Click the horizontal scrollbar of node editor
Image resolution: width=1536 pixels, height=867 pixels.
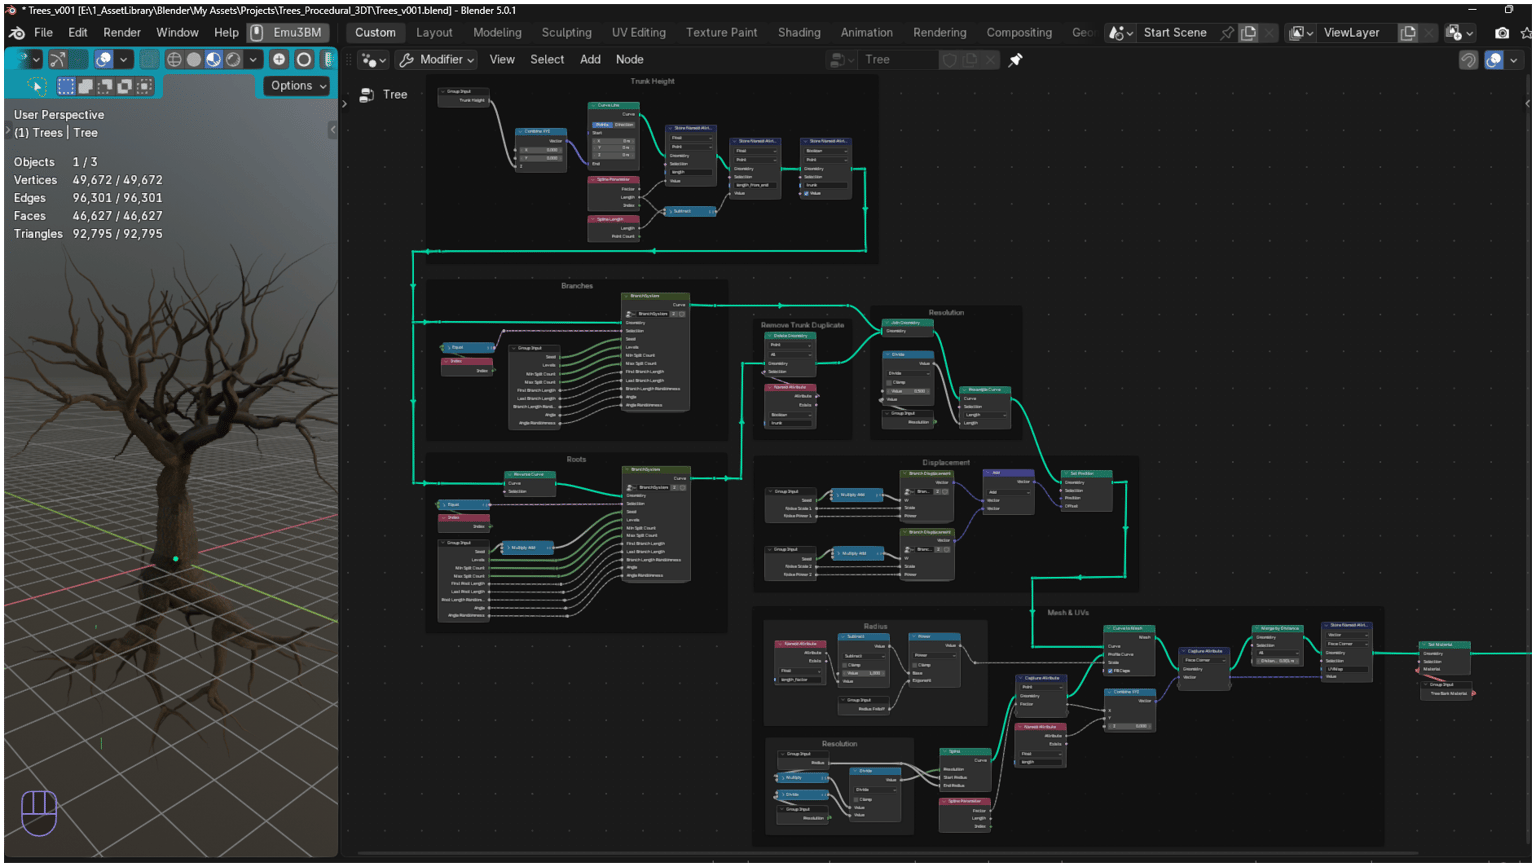[886, 853]
